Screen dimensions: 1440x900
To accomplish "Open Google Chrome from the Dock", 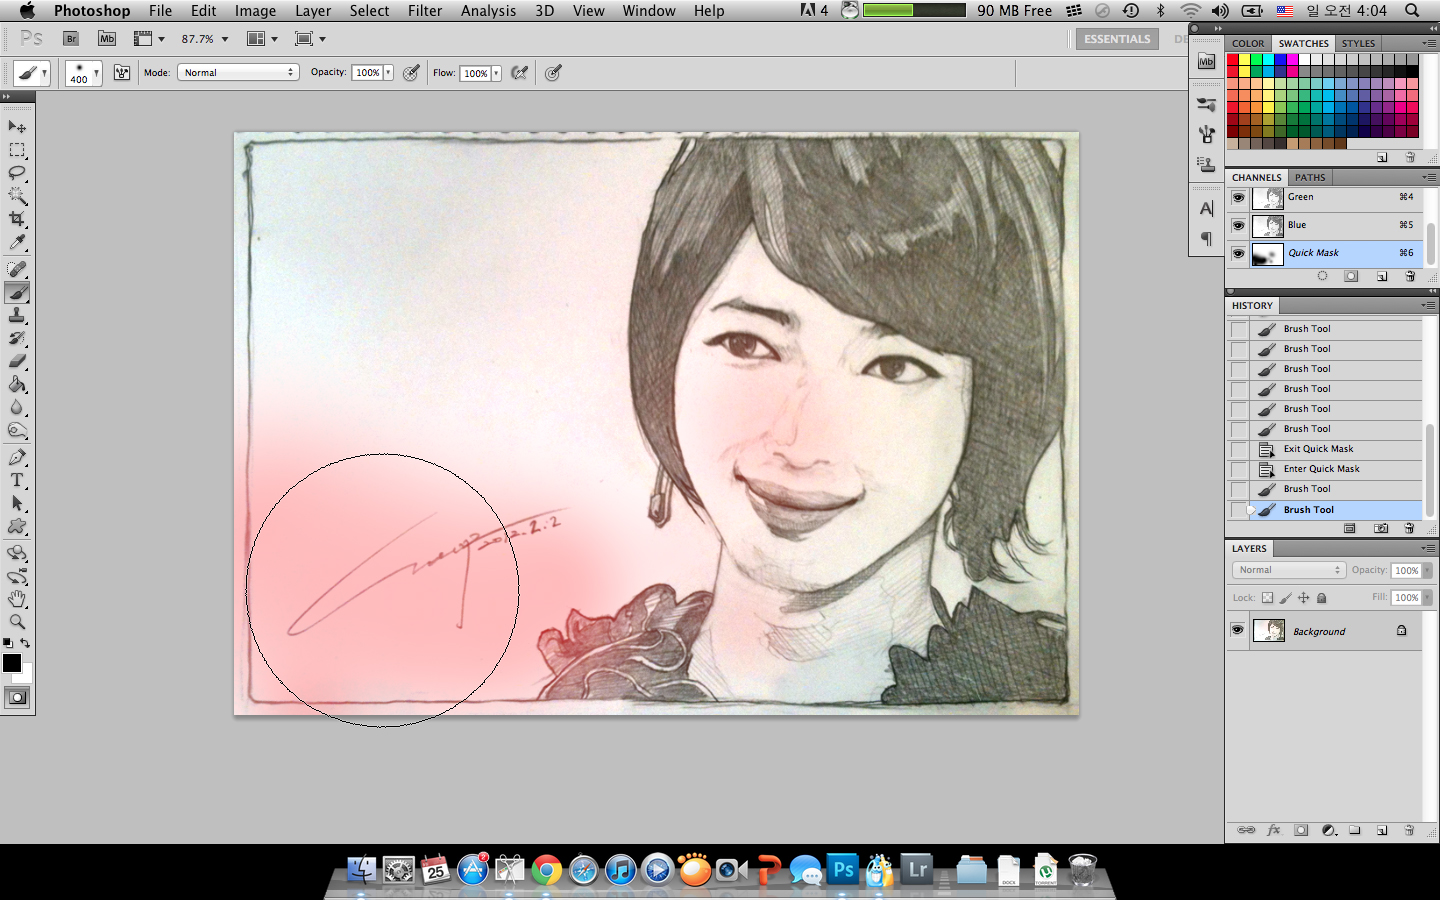I will coord(546,870).
